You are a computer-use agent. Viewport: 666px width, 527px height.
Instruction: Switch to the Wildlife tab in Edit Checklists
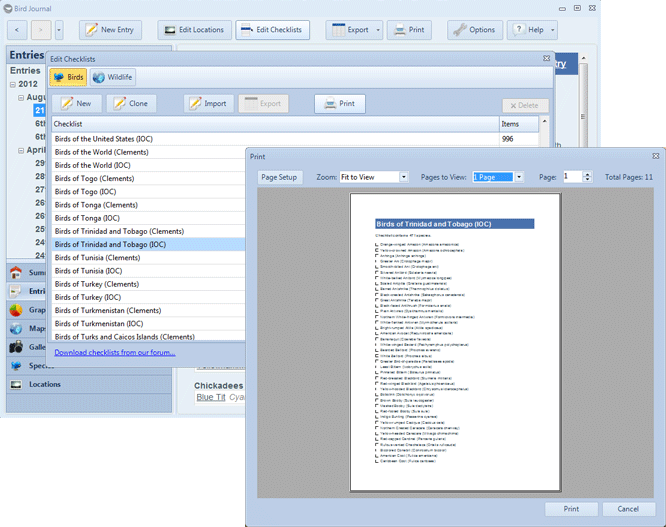[x=113, y=77]
